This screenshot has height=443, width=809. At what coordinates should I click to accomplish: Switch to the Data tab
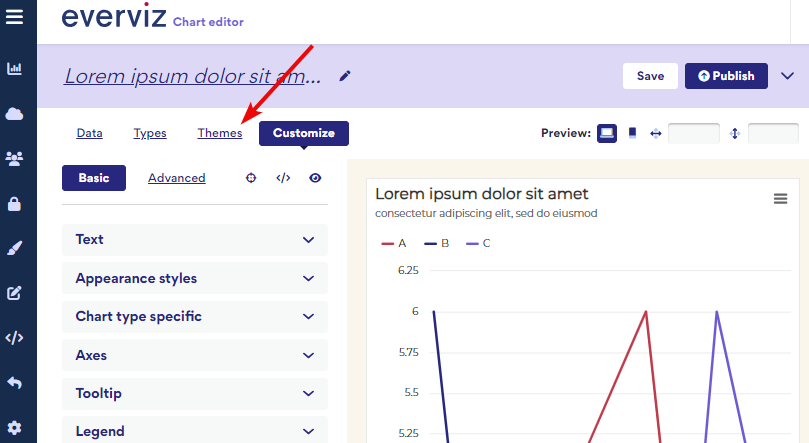[x=89, y=133]
